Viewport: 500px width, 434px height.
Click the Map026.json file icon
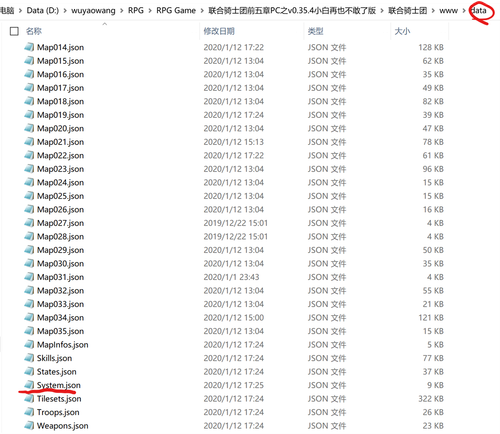tap(29, 209)
